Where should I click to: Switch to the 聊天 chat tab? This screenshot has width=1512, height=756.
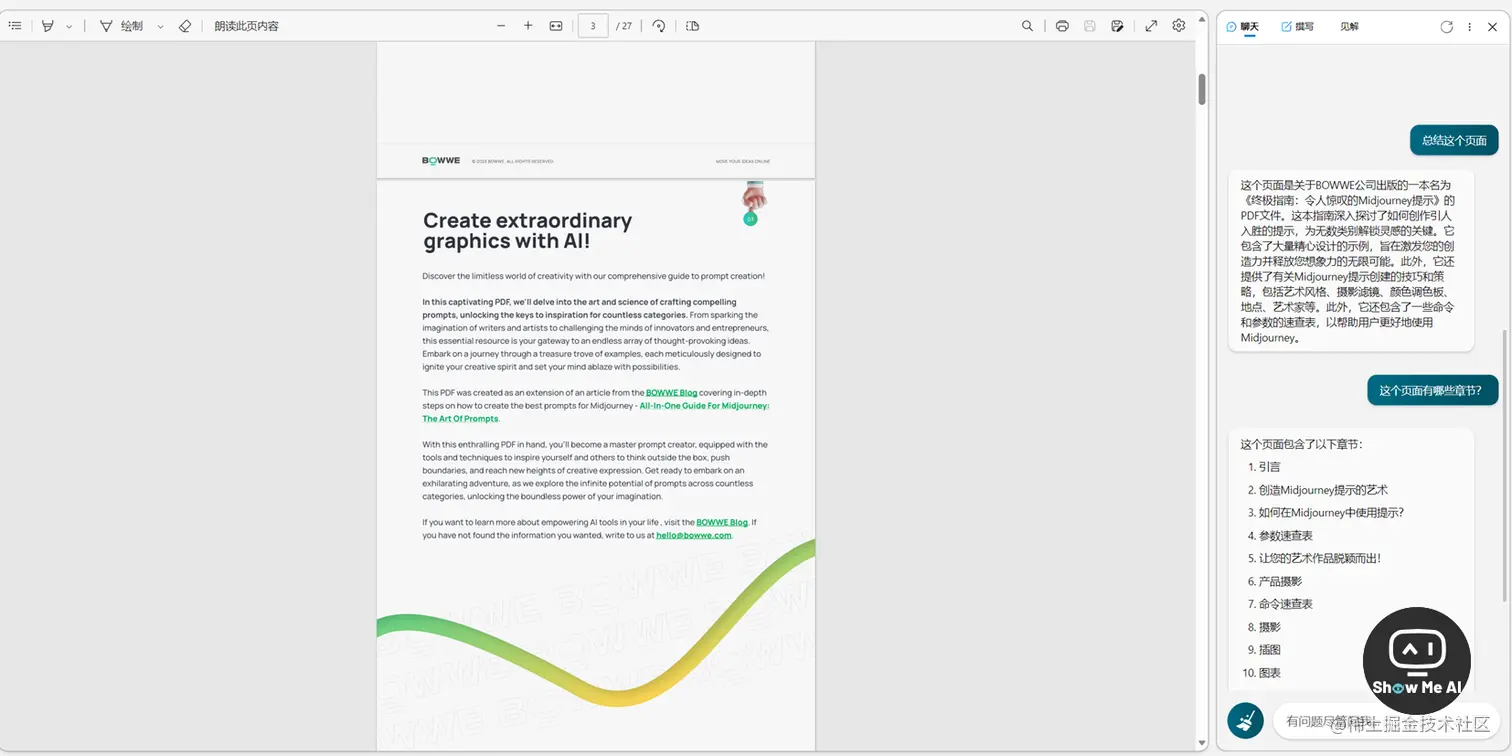1243,27
